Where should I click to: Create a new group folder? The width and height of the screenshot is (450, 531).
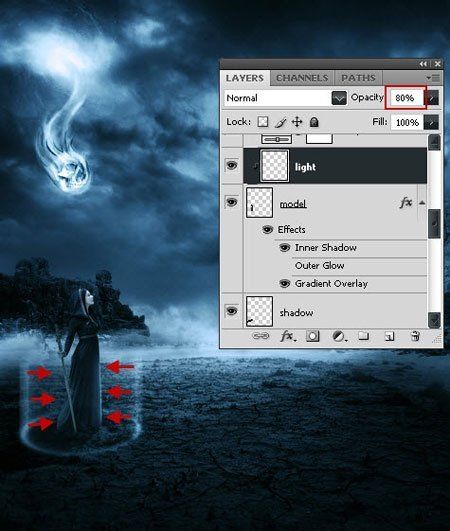(364, 336)
